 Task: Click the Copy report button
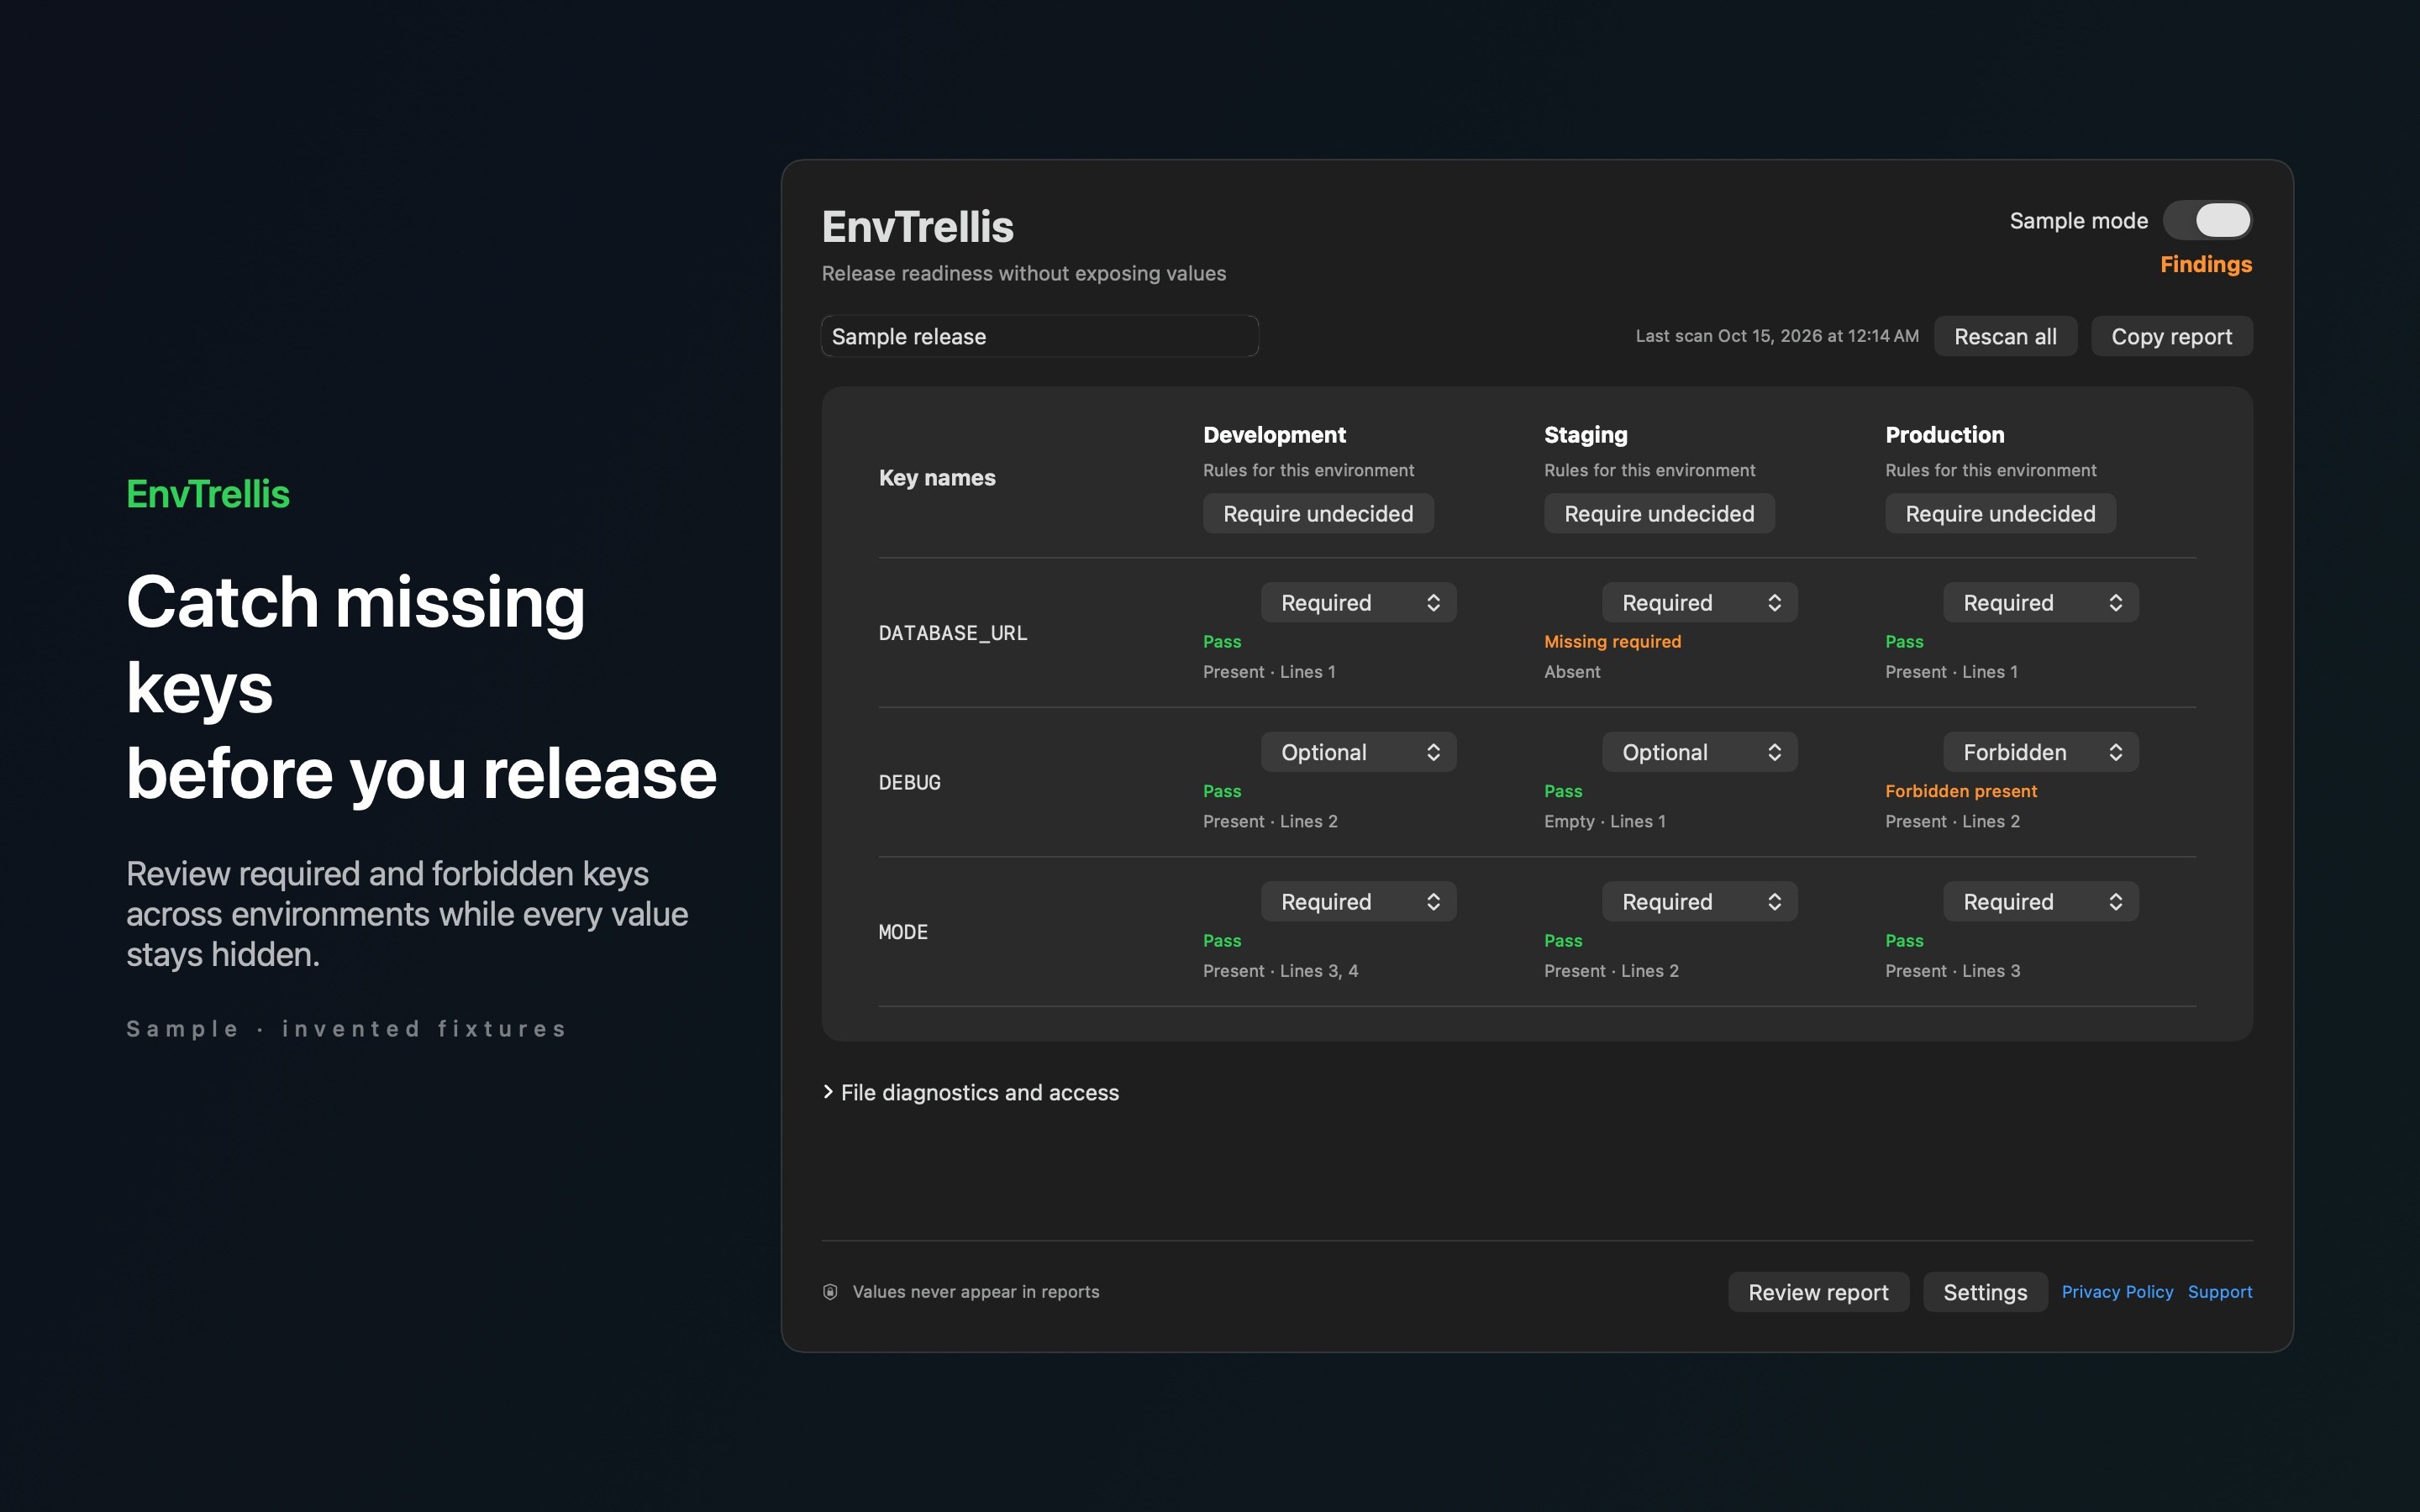[2171, 336]
